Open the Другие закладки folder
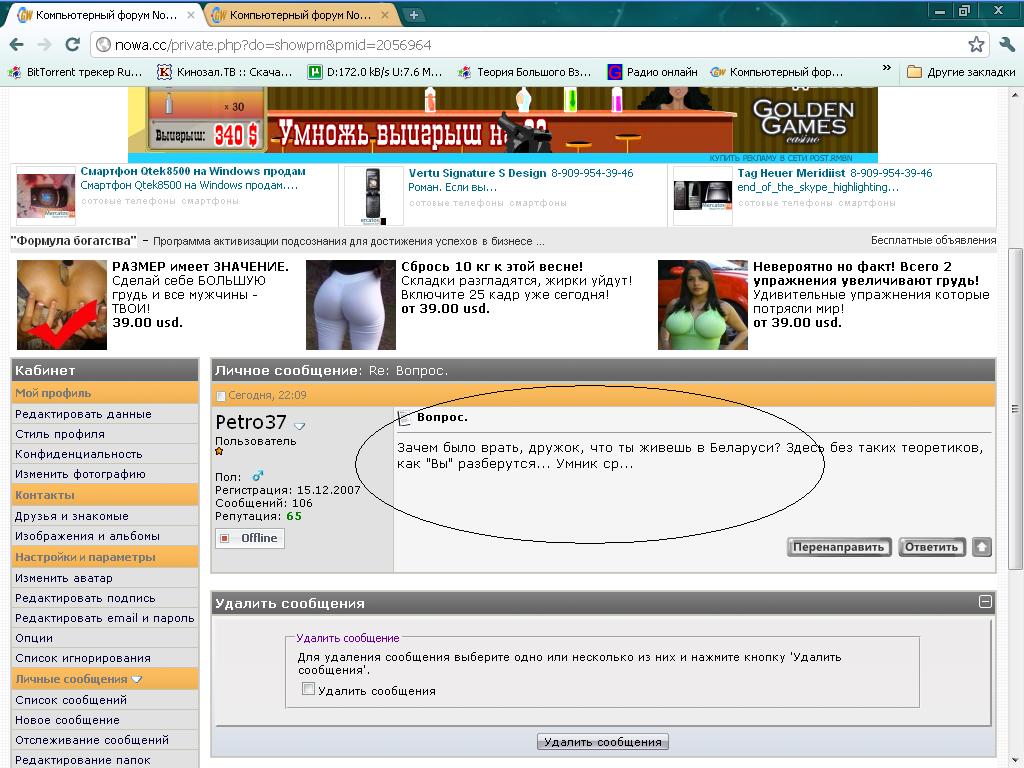This screenshot has width=1024, height=768. (961, 72)
